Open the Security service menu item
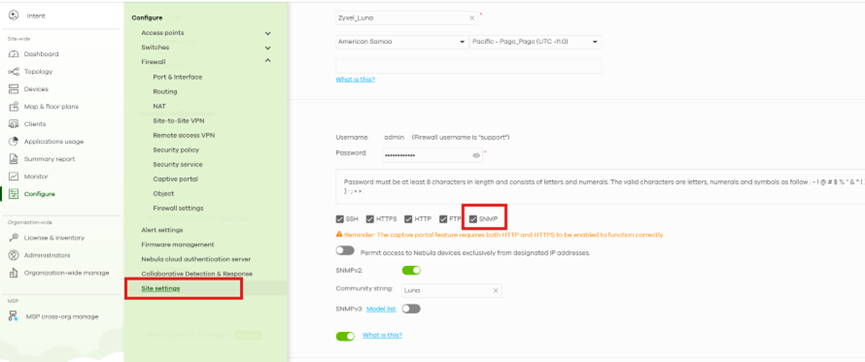 point(178,164)
